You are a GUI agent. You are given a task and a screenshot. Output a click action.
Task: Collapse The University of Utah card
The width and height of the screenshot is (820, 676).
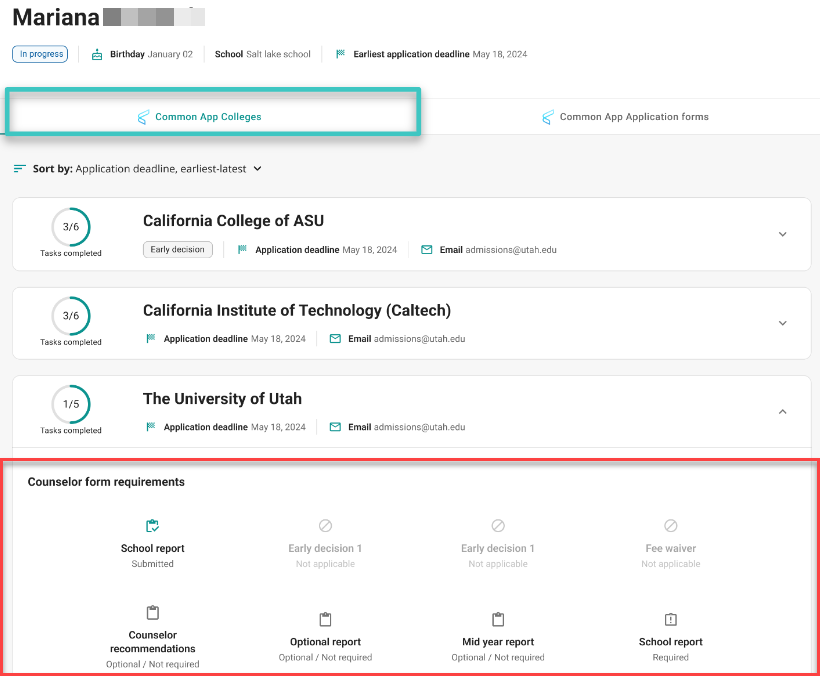click(783, 411)
